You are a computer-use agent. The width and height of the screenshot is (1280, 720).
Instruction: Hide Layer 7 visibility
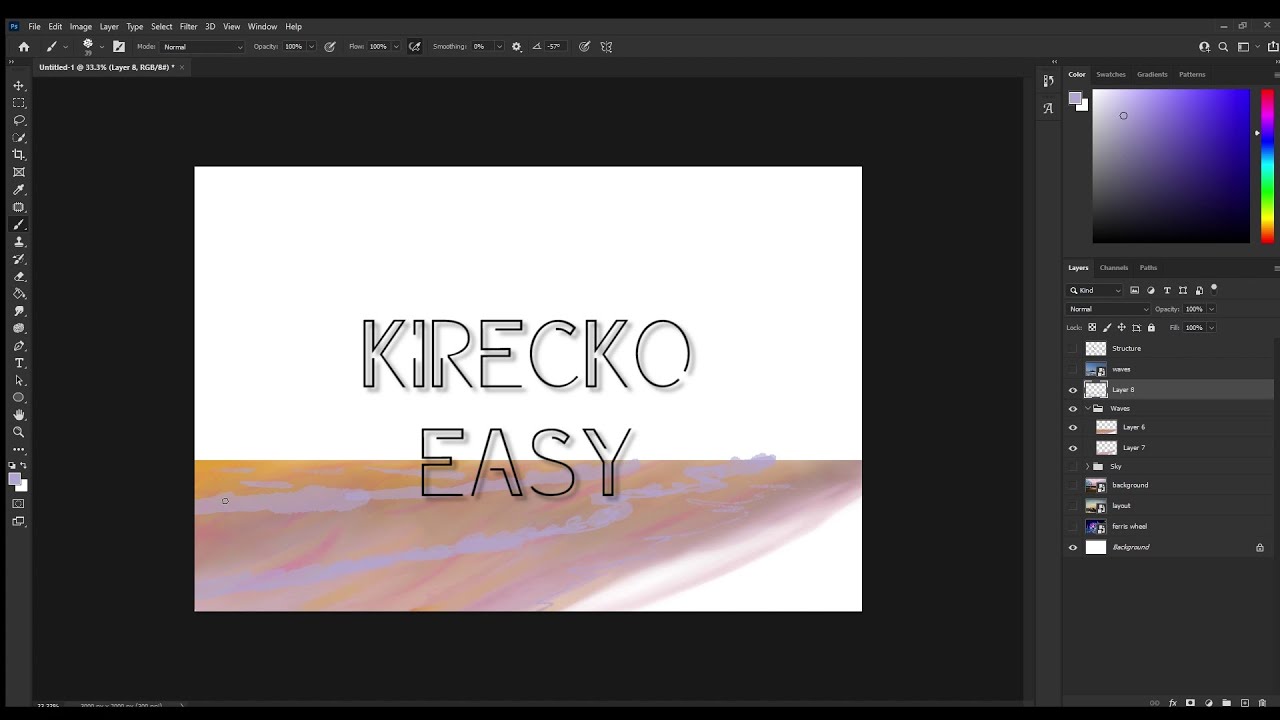coord(1073,448)
